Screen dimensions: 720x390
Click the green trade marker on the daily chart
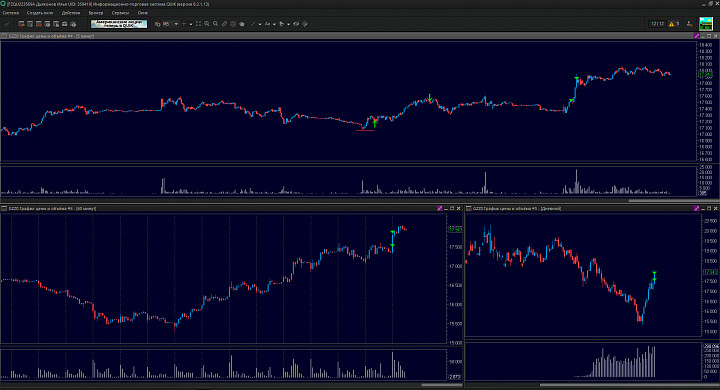654,277
